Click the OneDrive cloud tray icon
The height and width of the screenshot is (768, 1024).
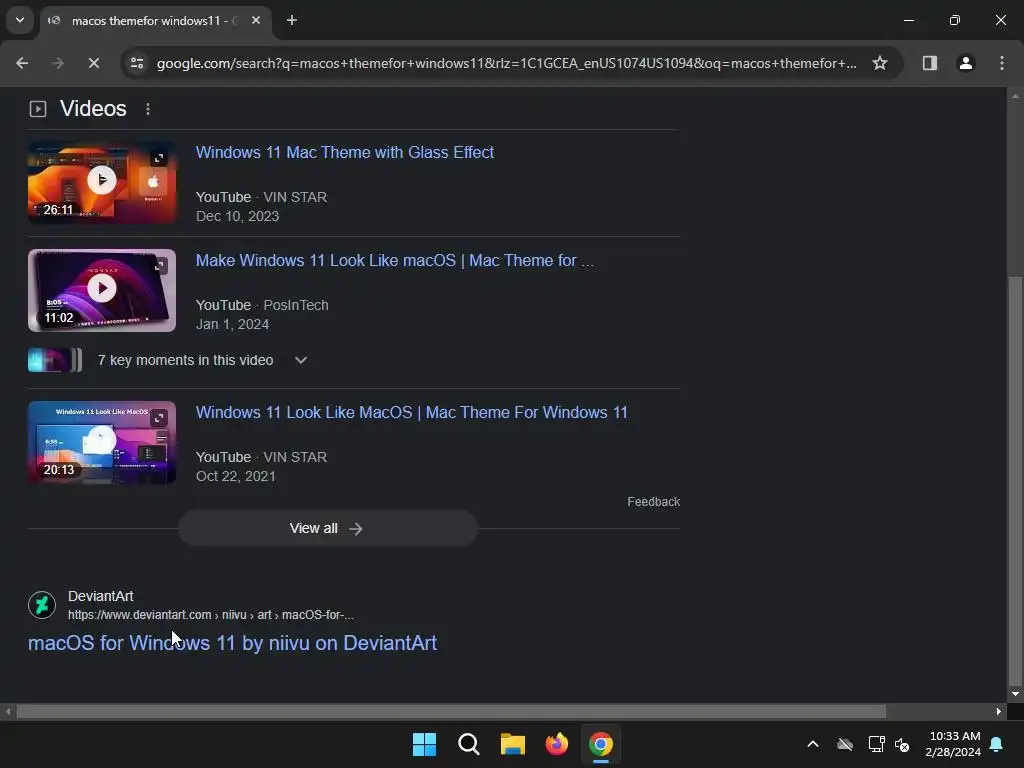845,744
